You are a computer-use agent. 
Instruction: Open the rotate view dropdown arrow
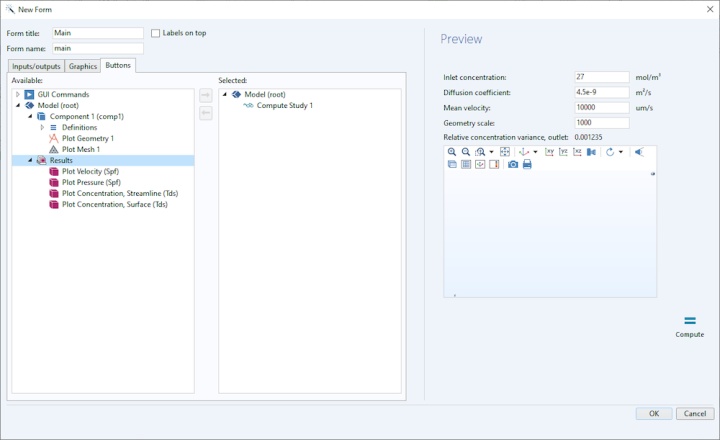tap(621, 152)
